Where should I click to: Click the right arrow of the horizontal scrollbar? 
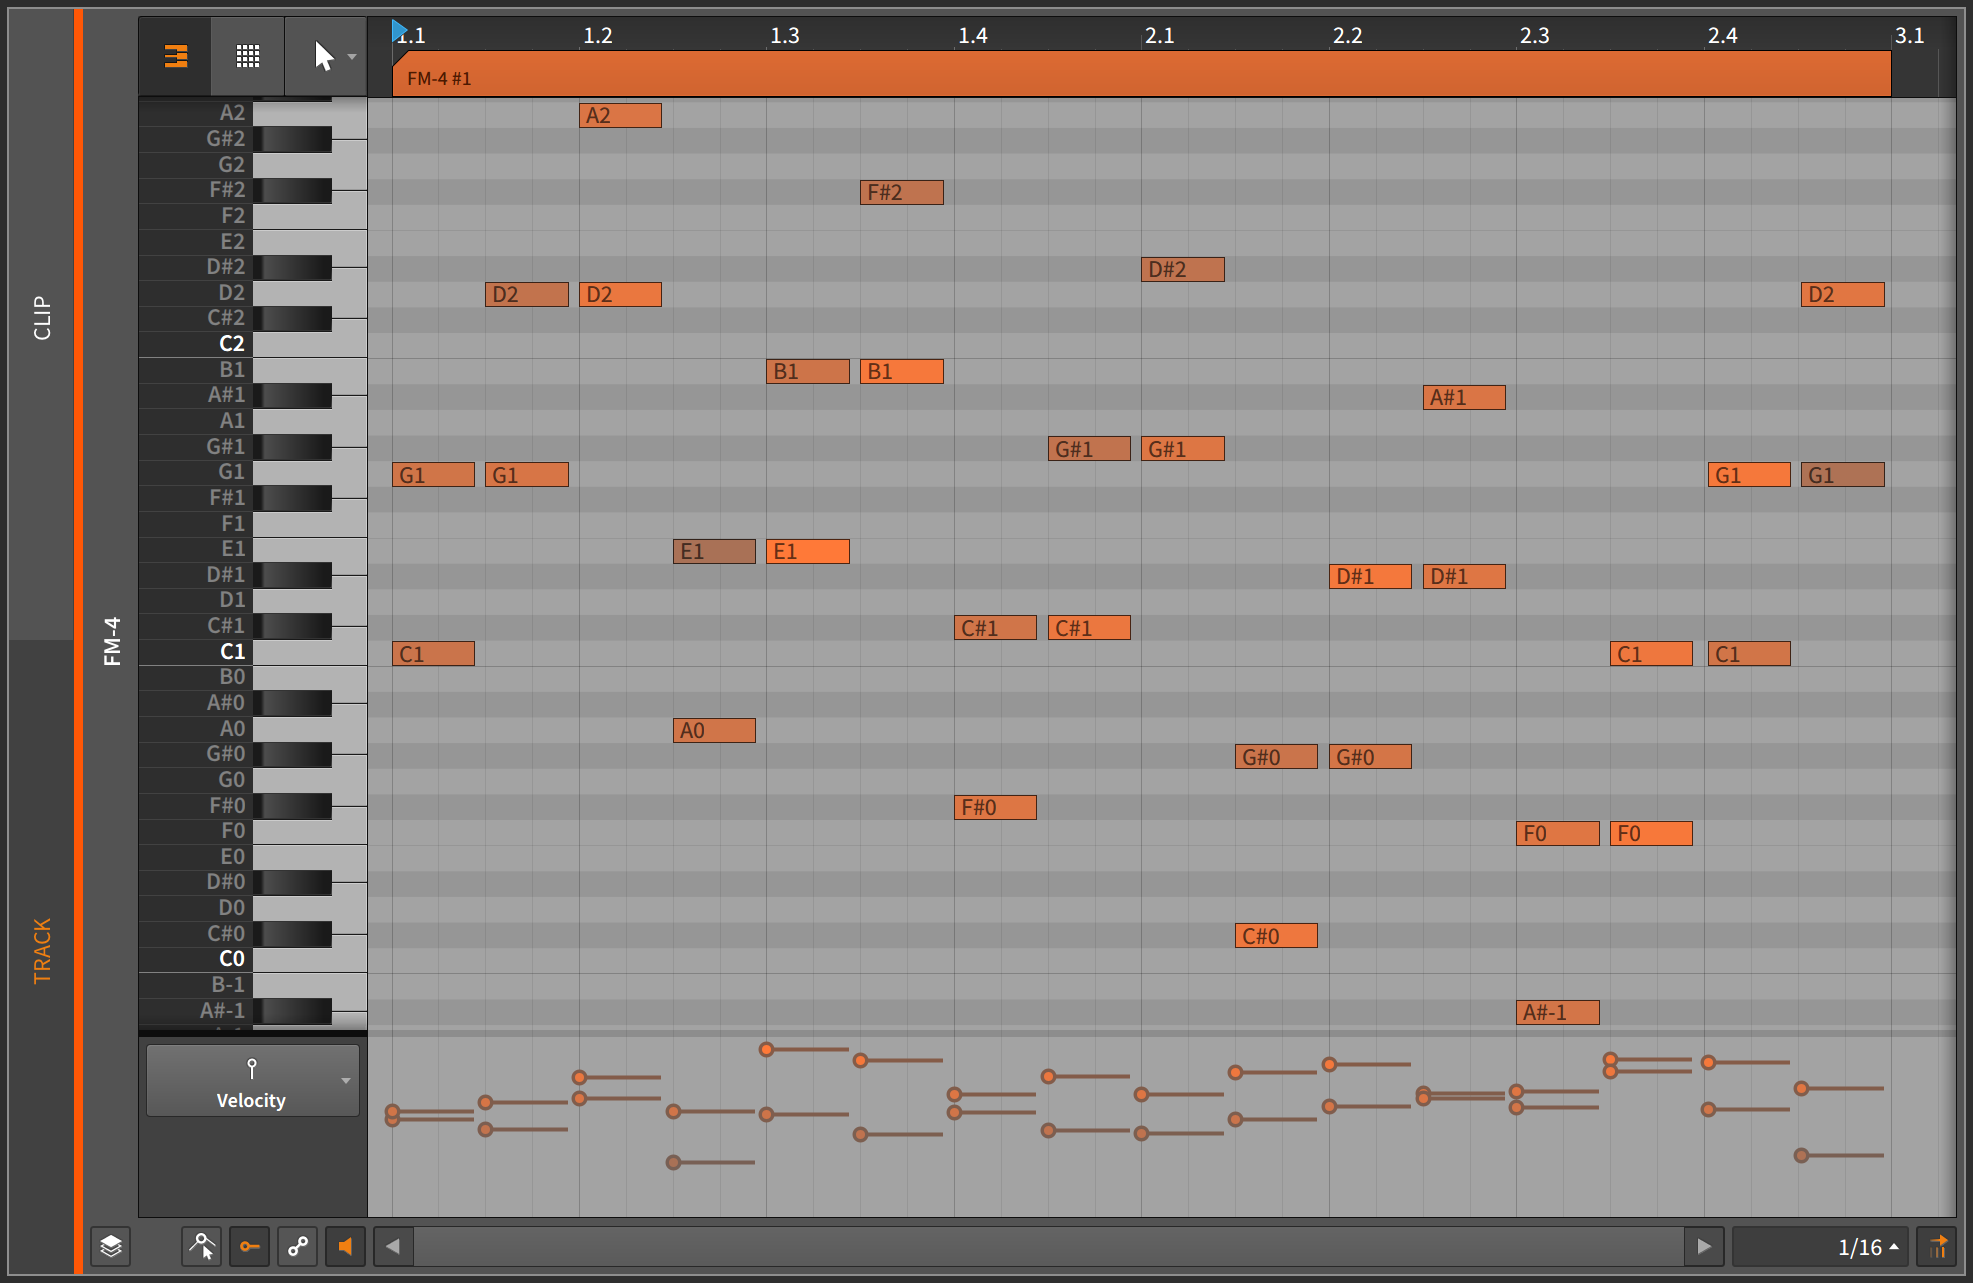point(1705,1247)
